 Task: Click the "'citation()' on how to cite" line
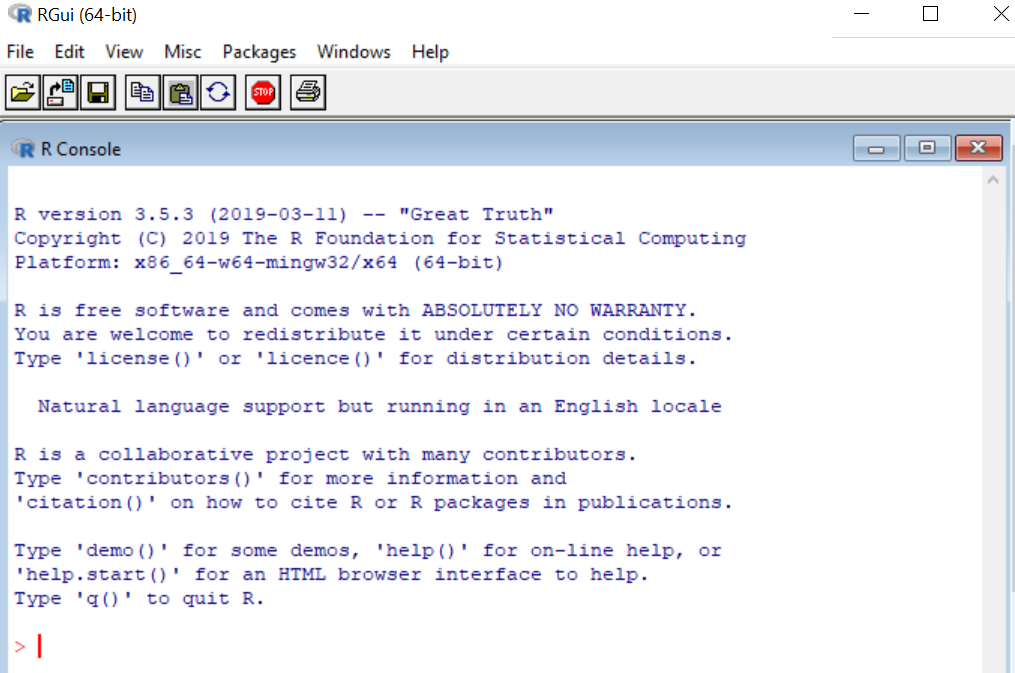(374, 502)
